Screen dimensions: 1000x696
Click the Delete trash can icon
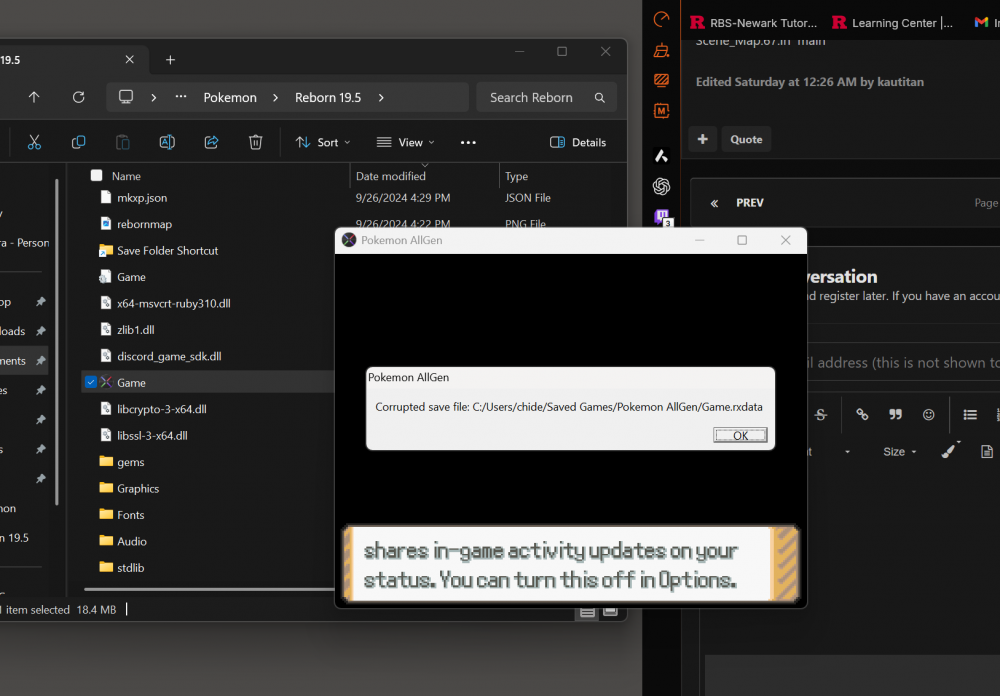point(255,142)
